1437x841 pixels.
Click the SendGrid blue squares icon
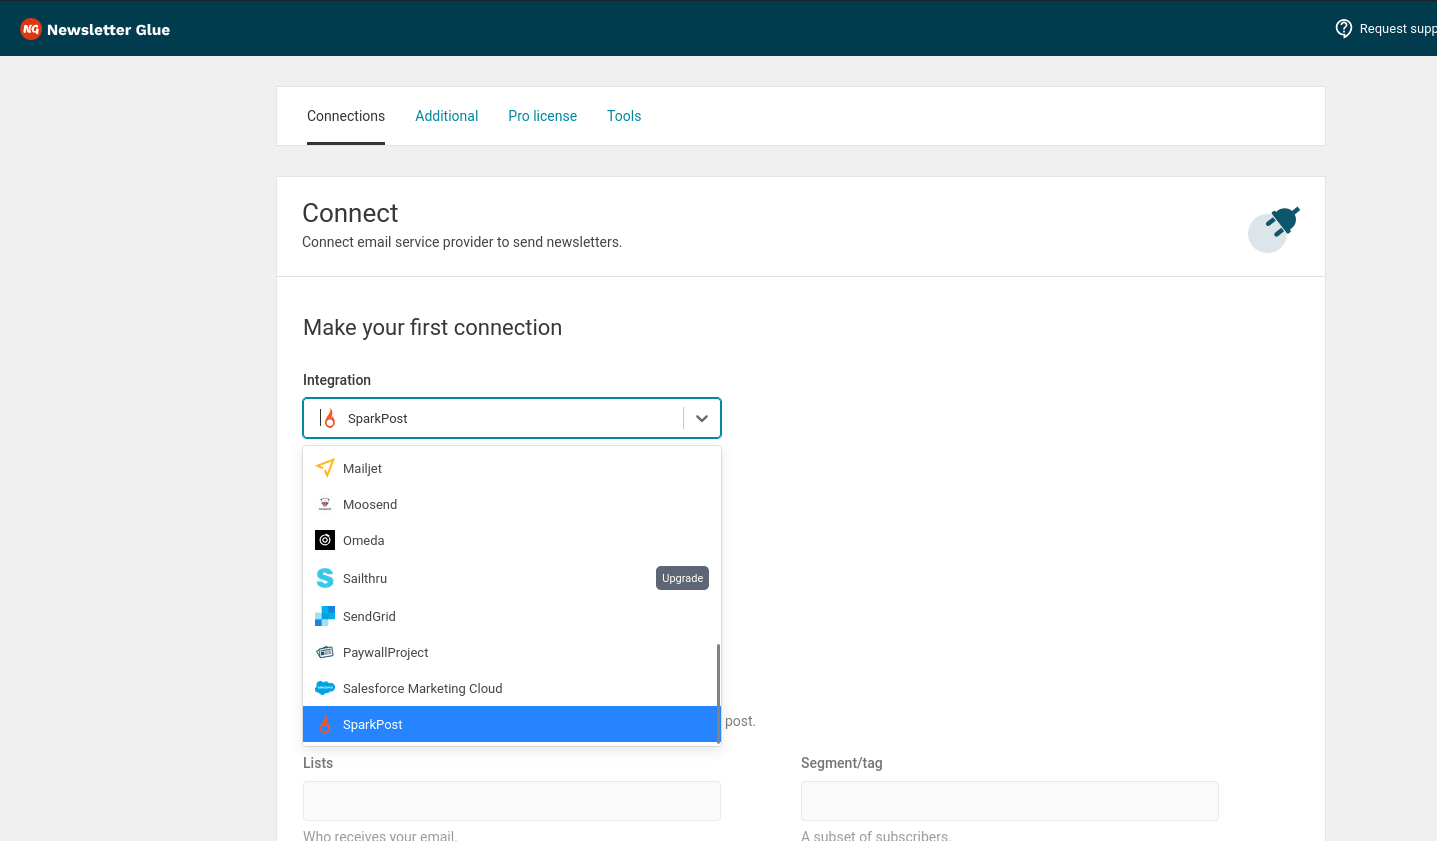tap(325, 616)
